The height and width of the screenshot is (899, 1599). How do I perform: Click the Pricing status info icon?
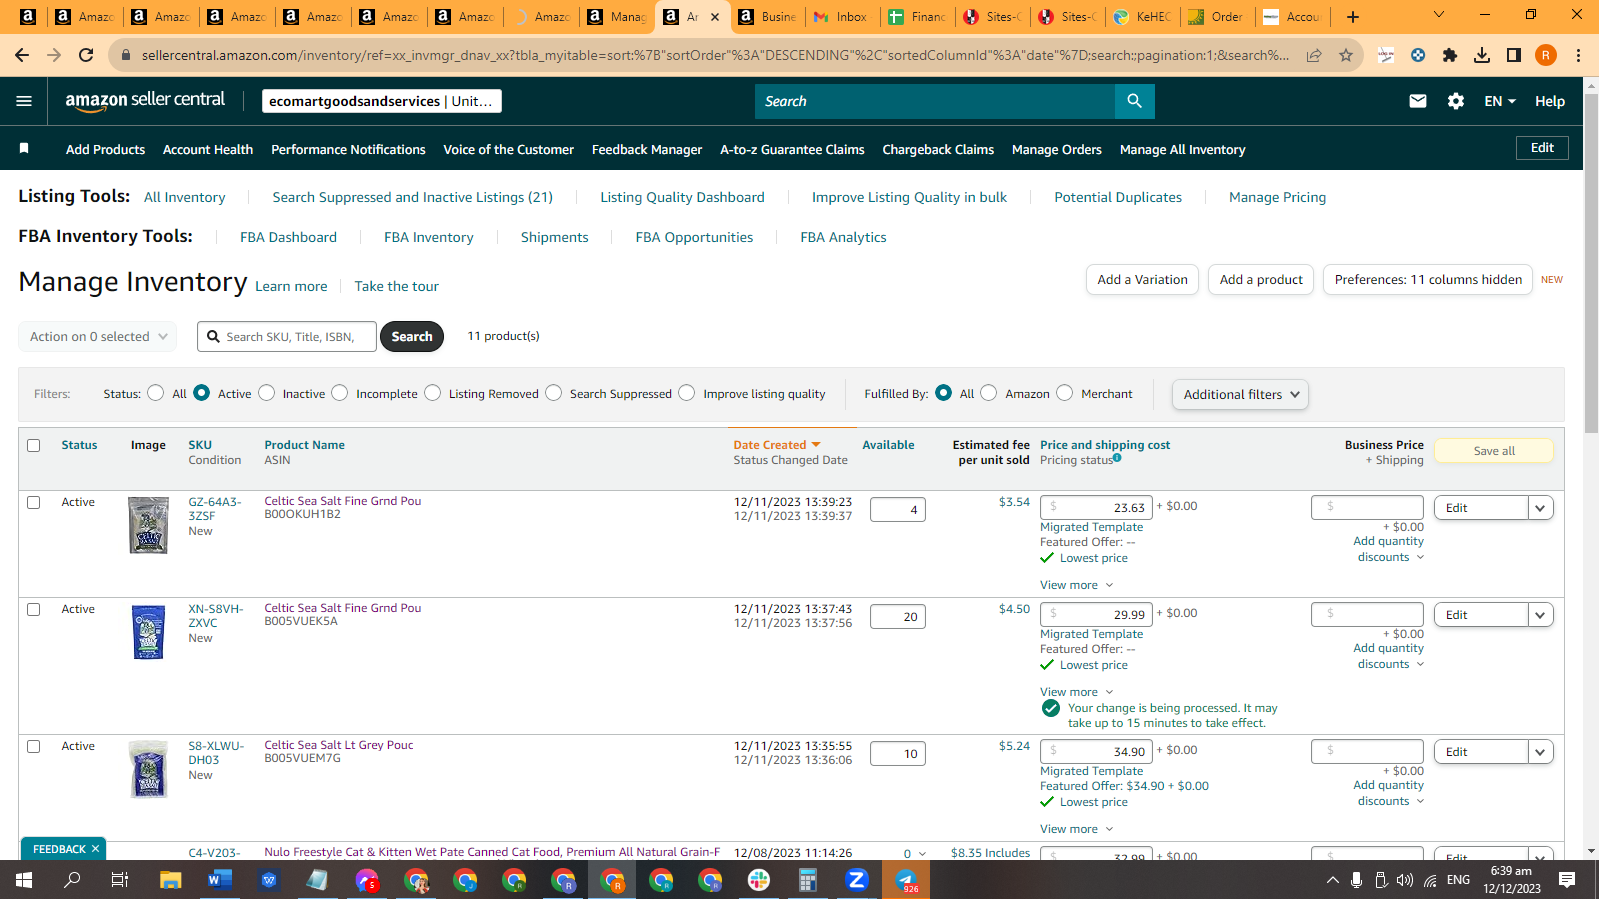[x=1117, y=459]
